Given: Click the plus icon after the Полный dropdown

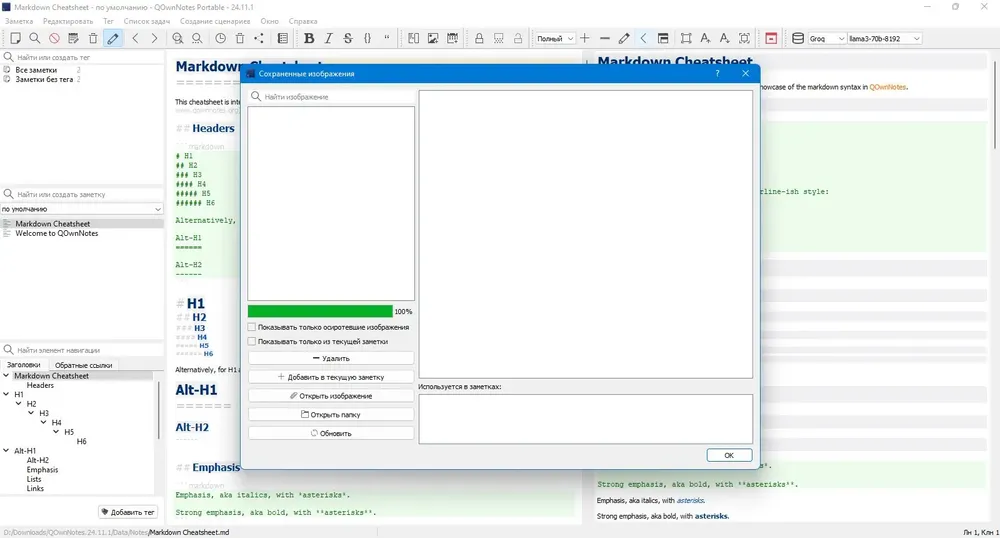Looking at the screenshot, I should (585, 38).
